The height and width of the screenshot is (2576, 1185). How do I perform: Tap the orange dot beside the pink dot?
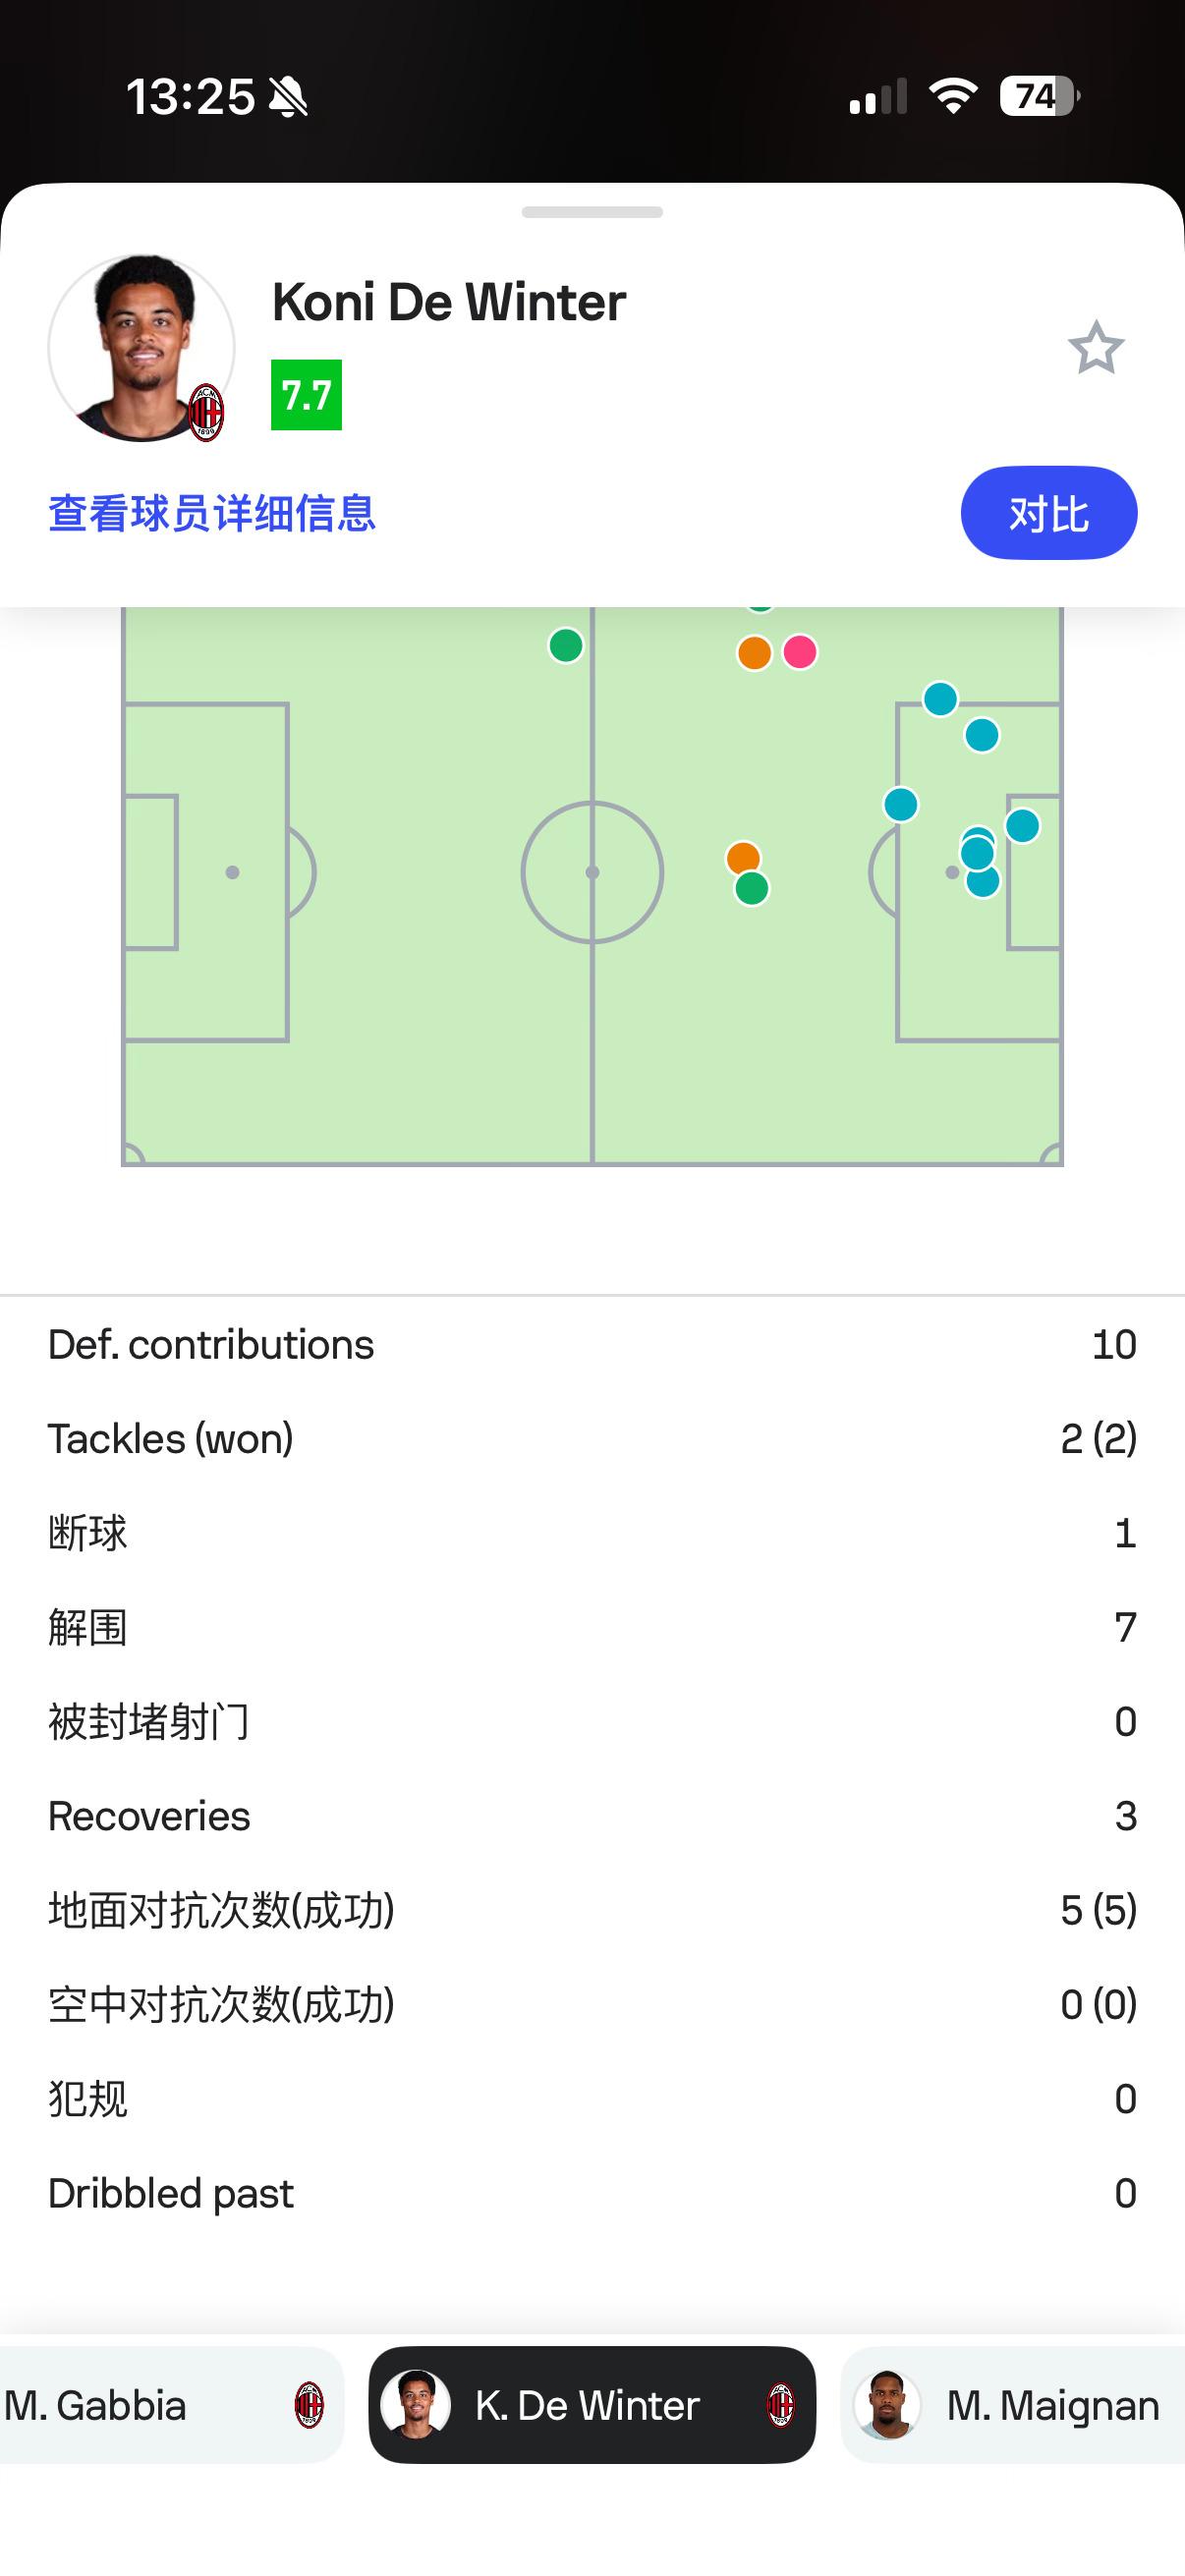pos(754,653)
